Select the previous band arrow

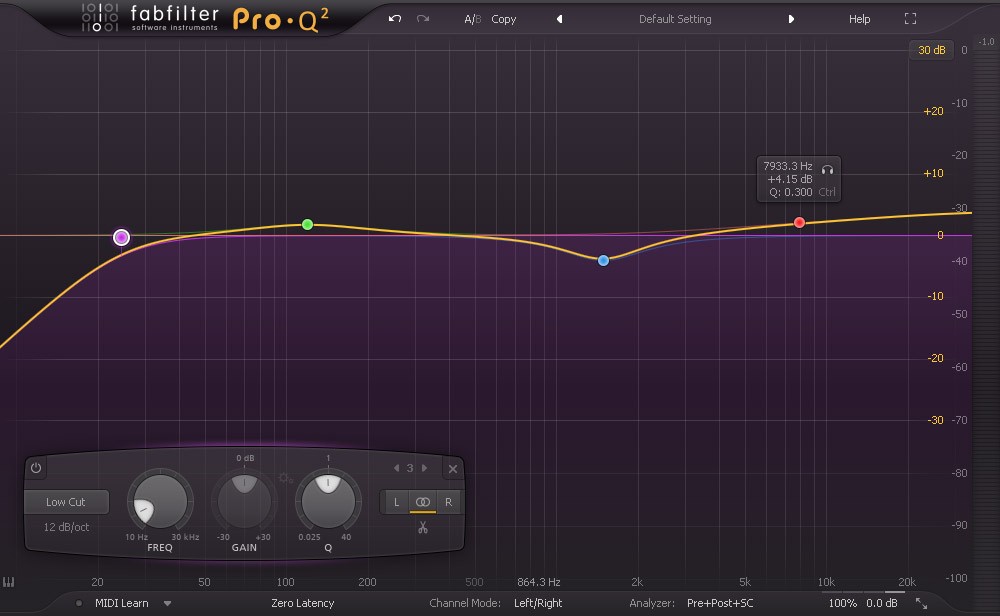[x=397, y=468]
